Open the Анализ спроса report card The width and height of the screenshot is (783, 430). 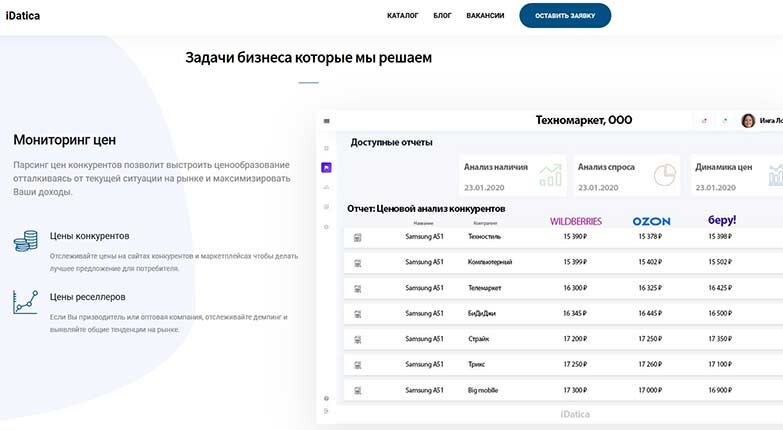pos(627,176)
